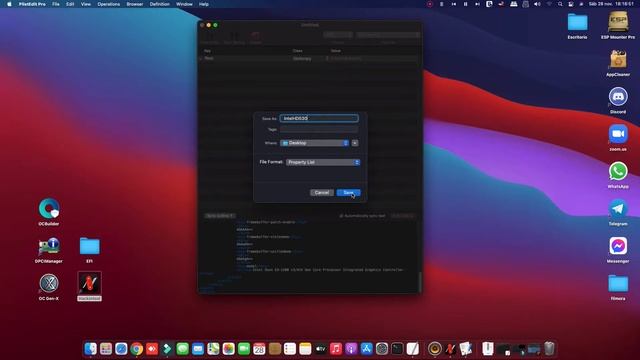The height and width of the screenshot is (360, 640).
Task: Click the Tags input field
Action: click(319, 129)
